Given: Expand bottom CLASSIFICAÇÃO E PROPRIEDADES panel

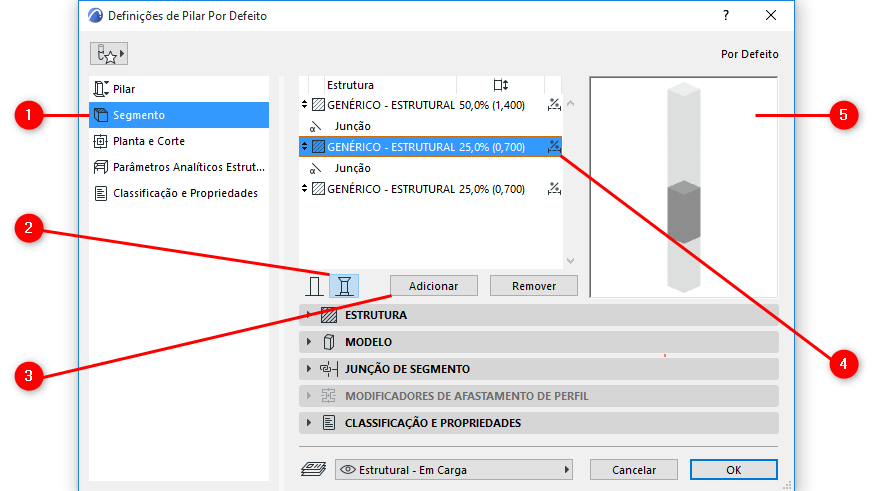Looking at the screenshot, I should click(x=538, y=423).
